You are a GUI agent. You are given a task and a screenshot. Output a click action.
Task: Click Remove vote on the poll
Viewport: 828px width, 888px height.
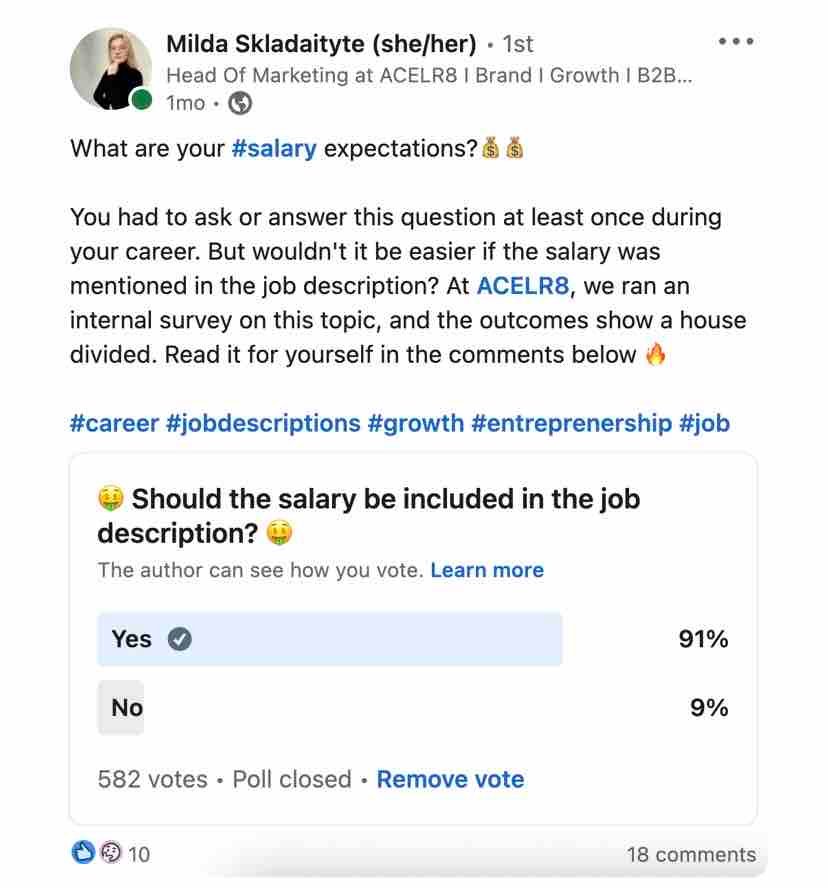pos(450,779)
